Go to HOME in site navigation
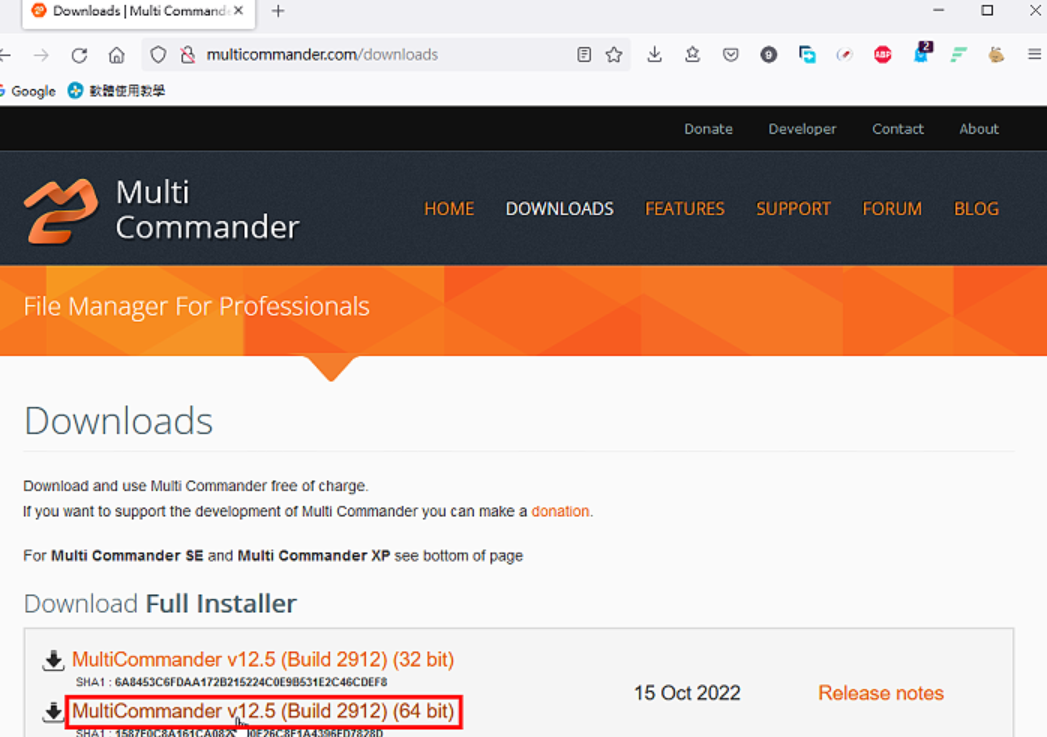 tap(449, 209)
